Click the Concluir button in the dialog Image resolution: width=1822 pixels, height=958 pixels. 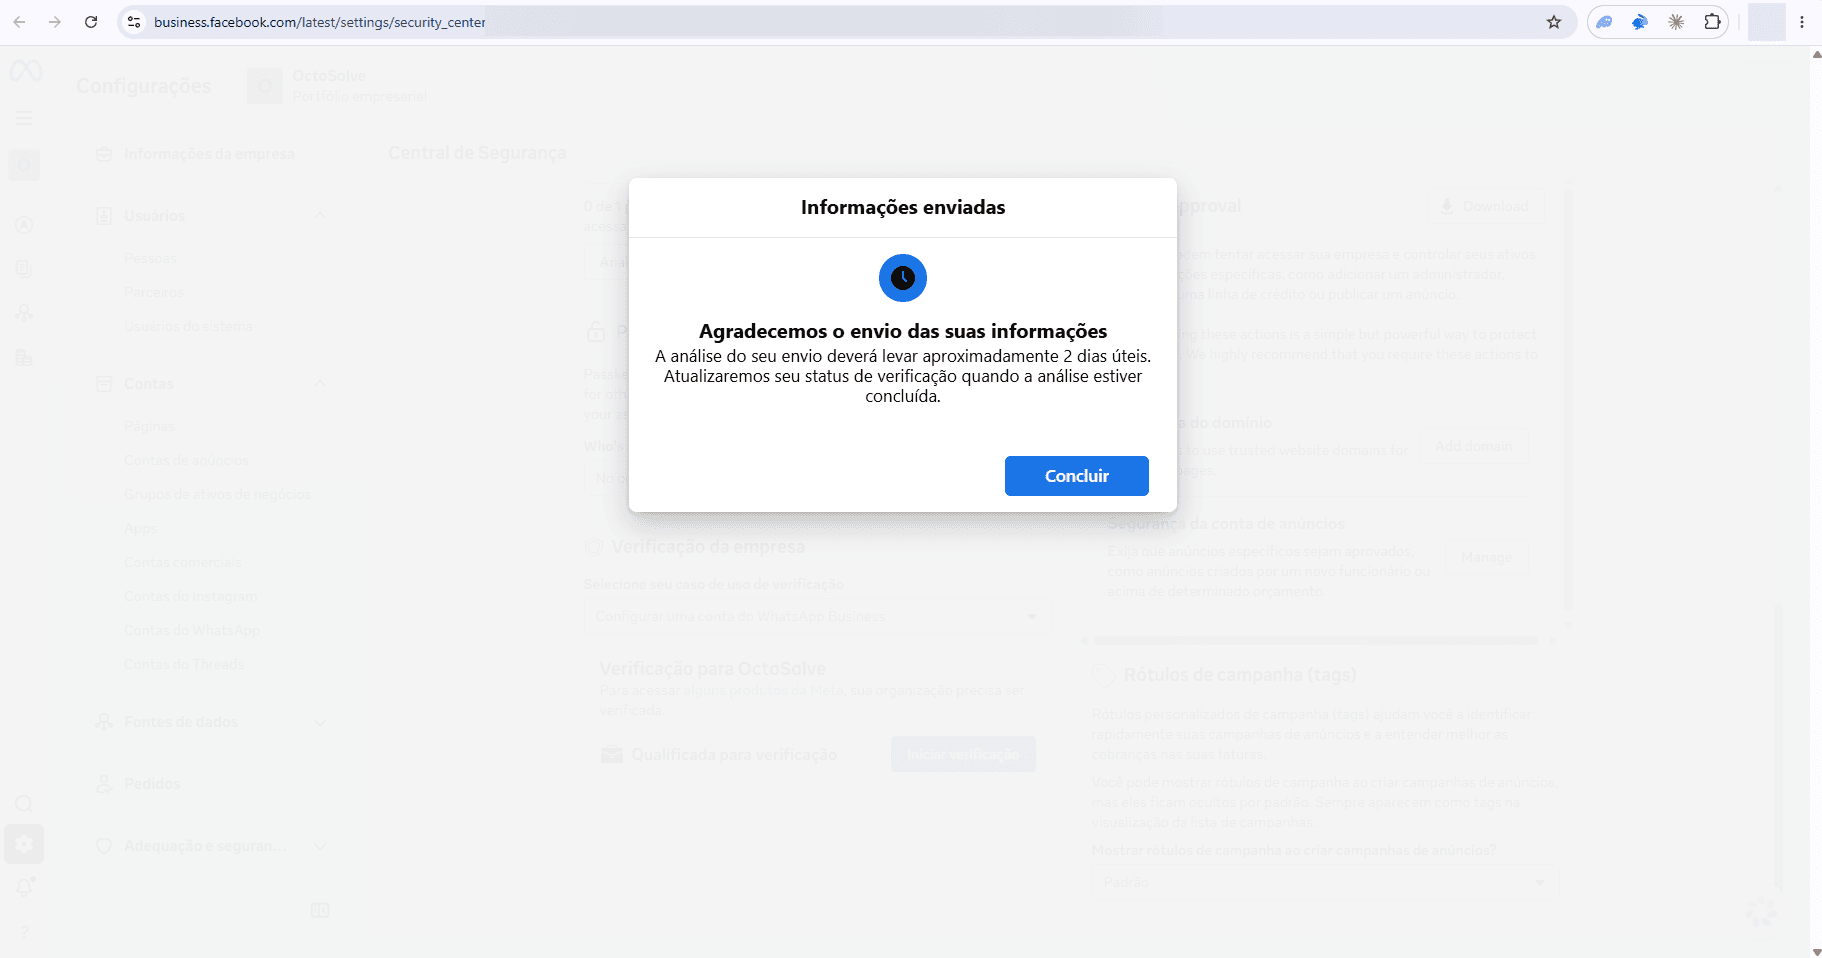1076,476
